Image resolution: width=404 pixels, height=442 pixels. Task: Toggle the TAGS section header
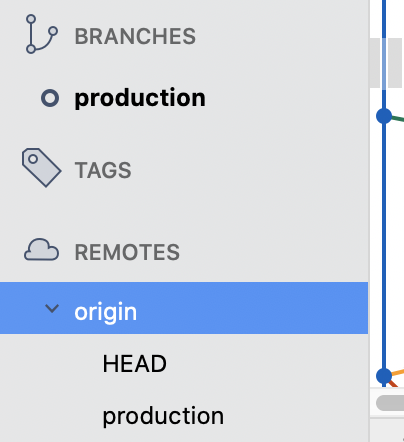click(x=103, y=170)
